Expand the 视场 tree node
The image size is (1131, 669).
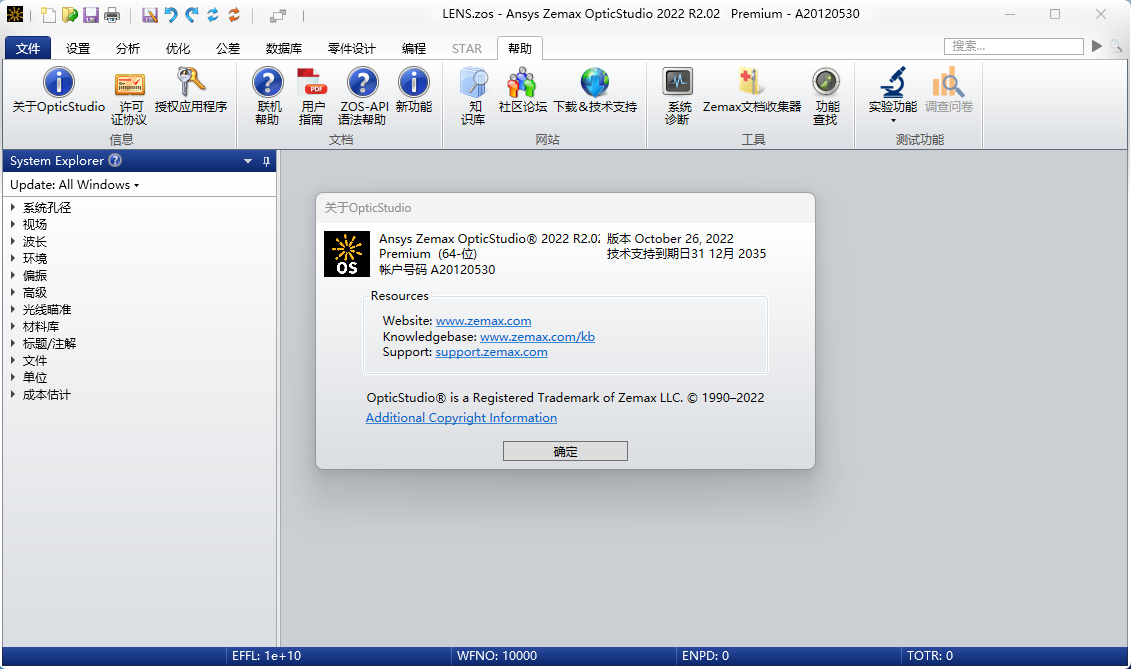pyautogui.click(x=13, y=224)
